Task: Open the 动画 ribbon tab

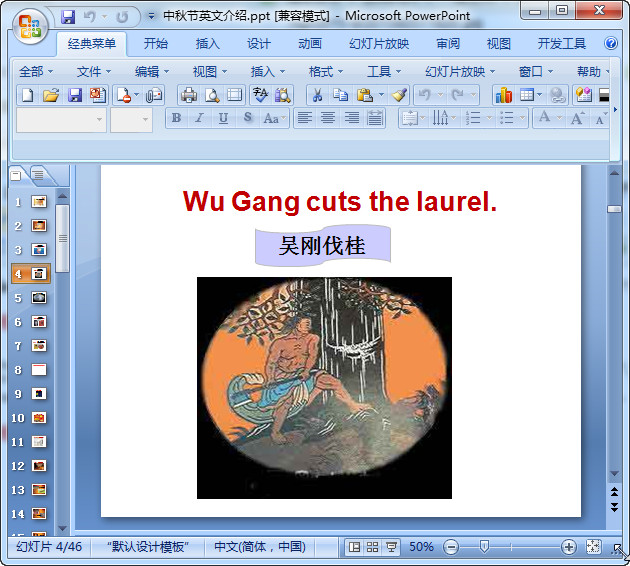Action: point(310,43)
